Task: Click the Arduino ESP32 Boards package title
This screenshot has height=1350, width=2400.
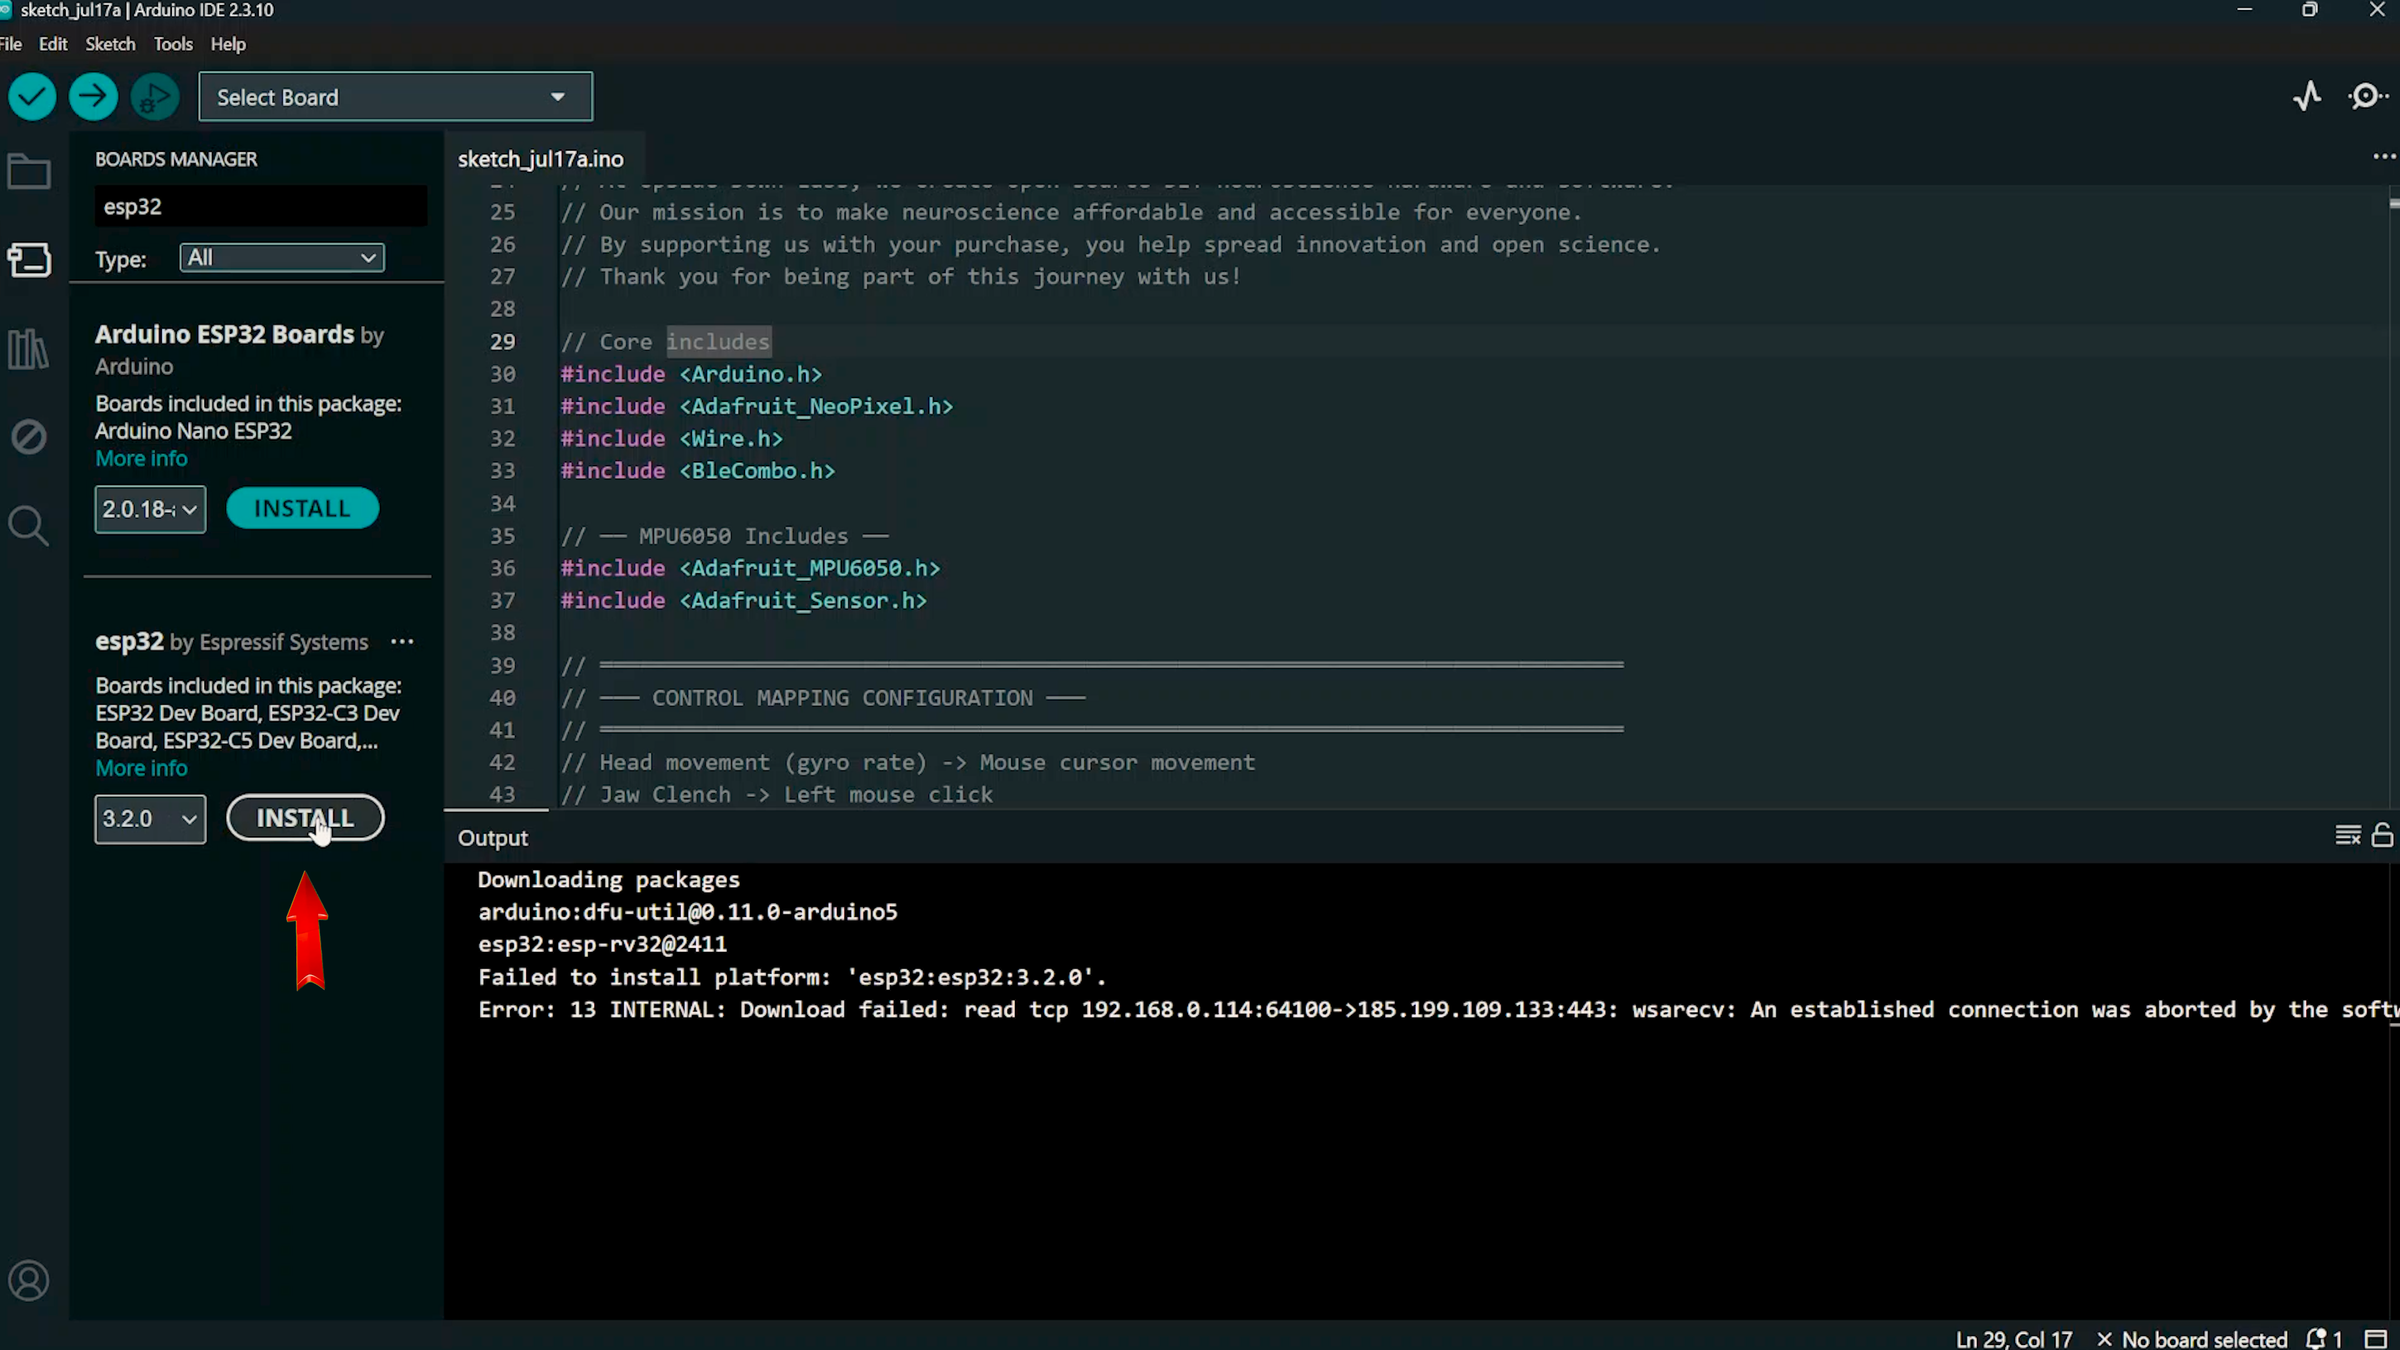Action: pyautogui.click(x=224, y=334)
